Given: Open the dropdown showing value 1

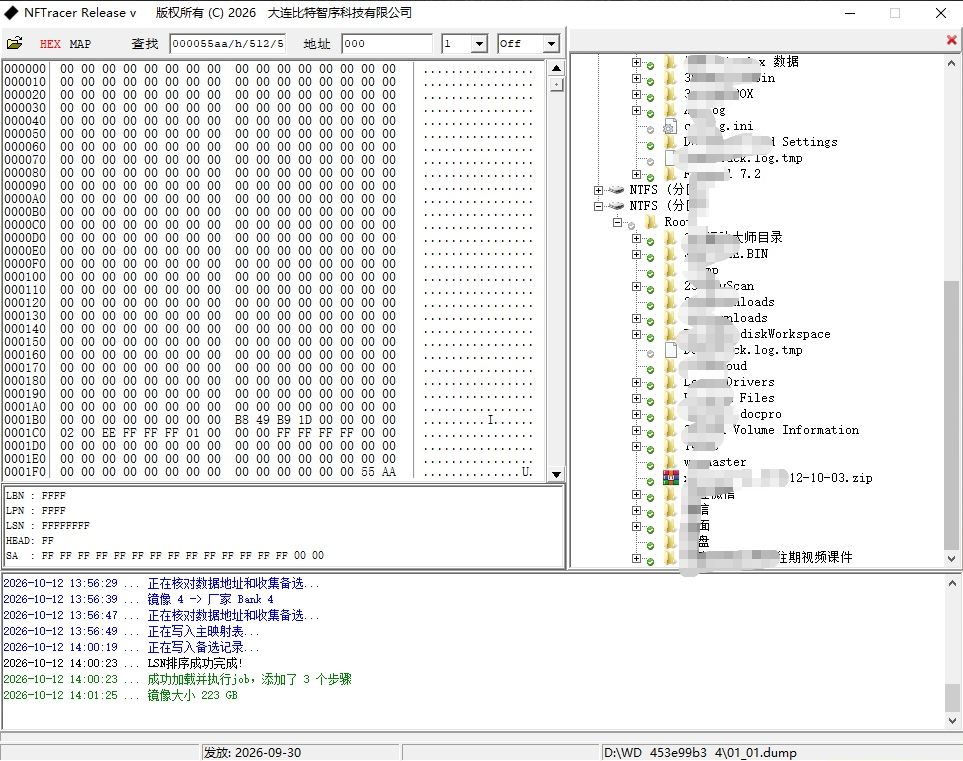Looking at the screenshot, I should tap(479, 44).
